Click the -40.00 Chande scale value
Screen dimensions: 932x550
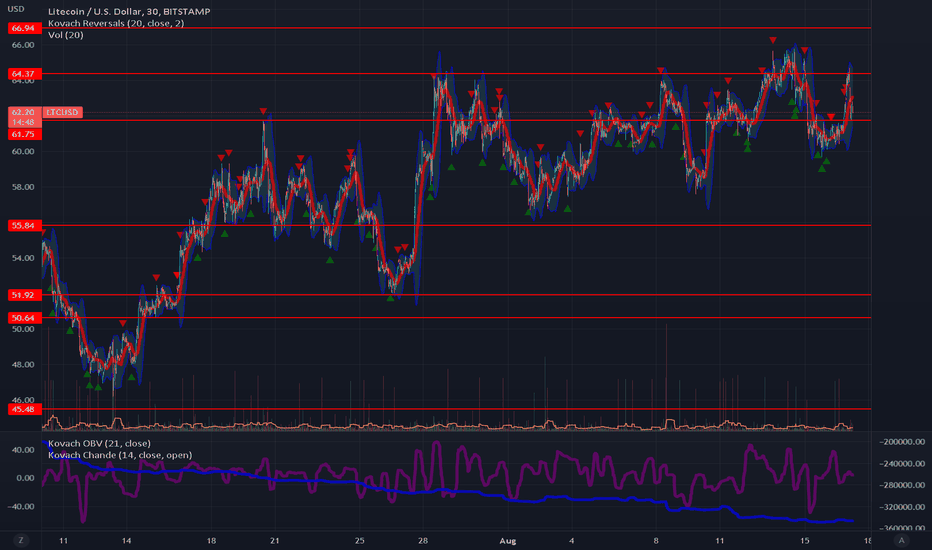(22, 507)
